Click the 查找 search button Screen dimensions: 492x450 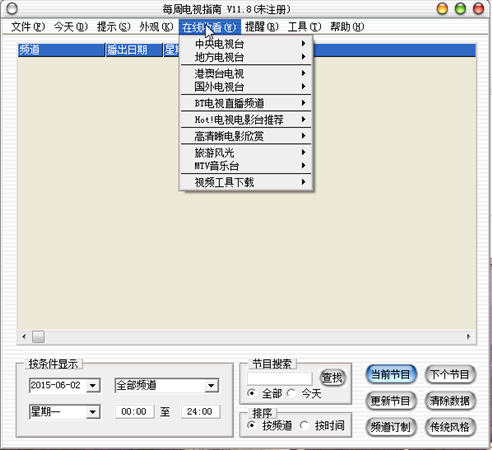(x=333, y=378)
